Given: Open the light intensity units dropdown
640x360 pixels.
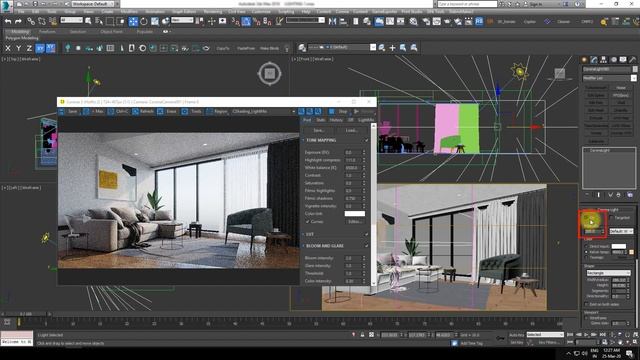Looking at the screenshot, I should (621, 231).
